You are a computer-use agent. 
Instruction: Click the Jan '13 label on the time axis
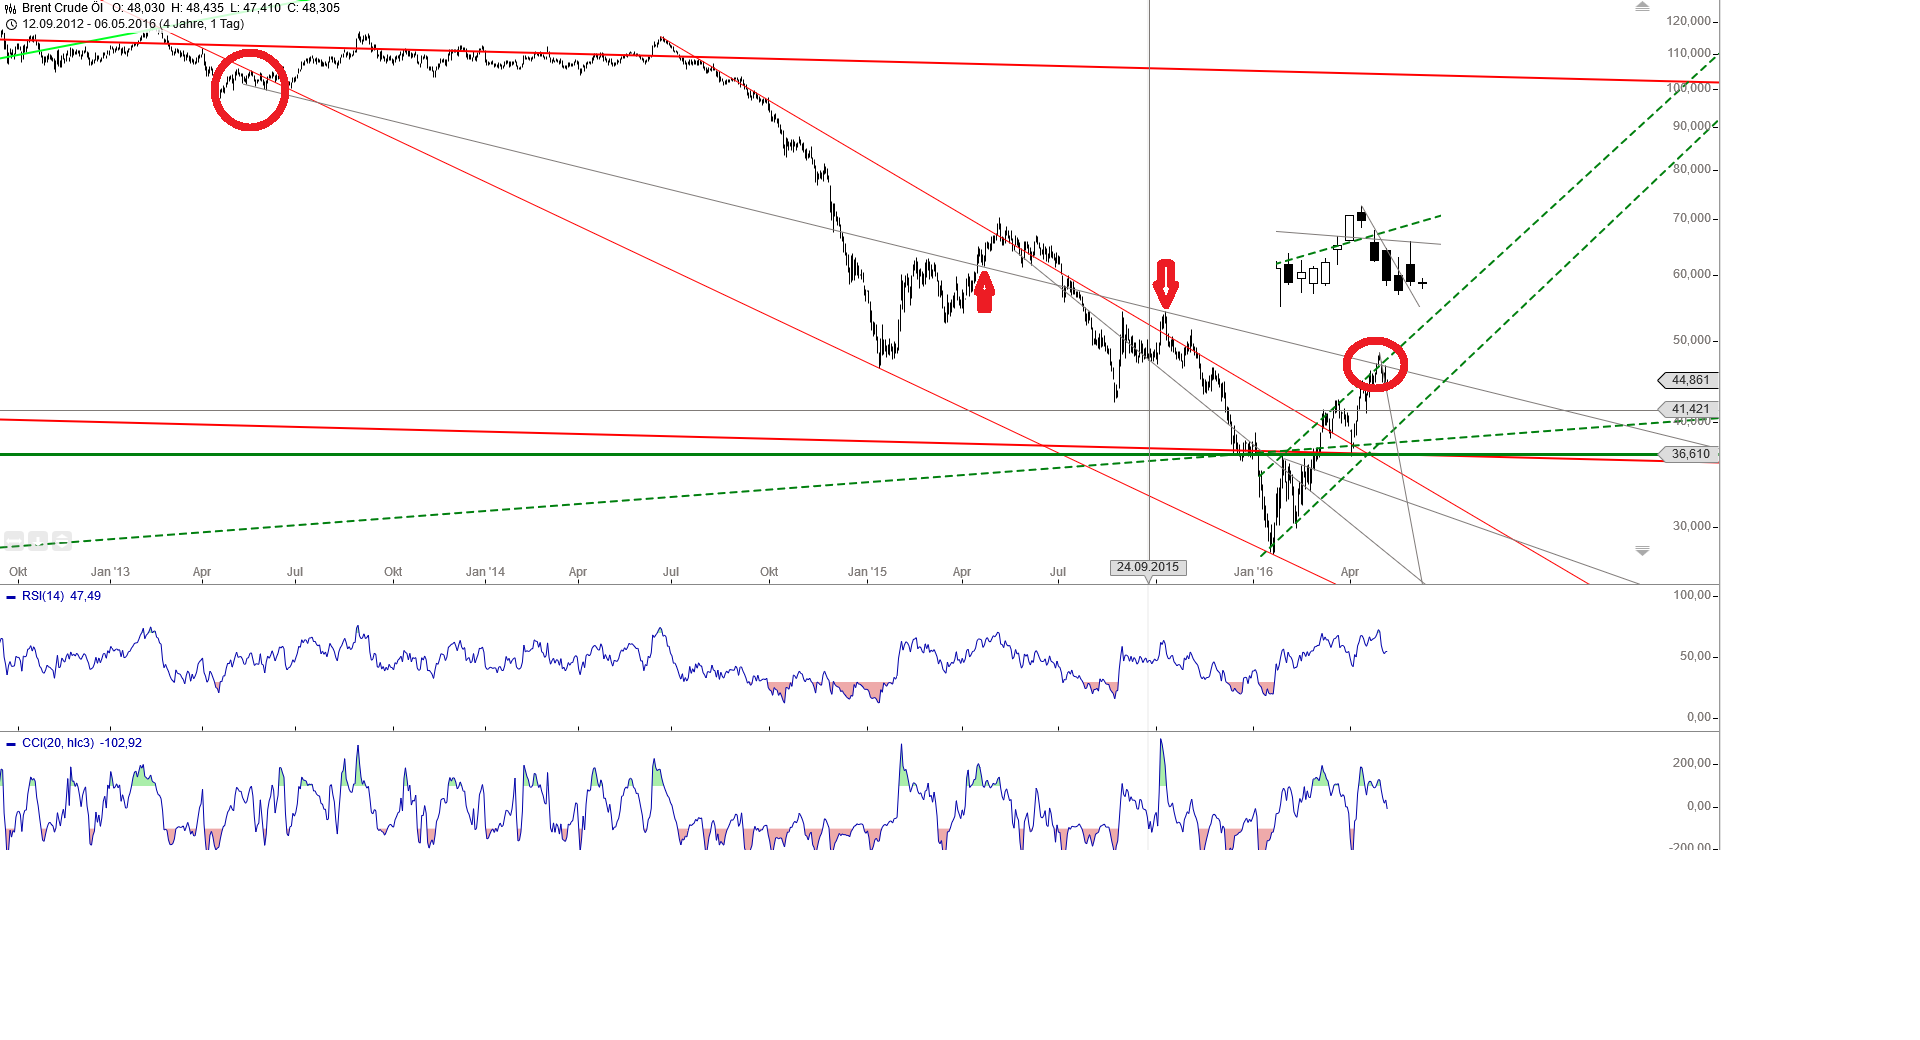click(x=110, y=572)
